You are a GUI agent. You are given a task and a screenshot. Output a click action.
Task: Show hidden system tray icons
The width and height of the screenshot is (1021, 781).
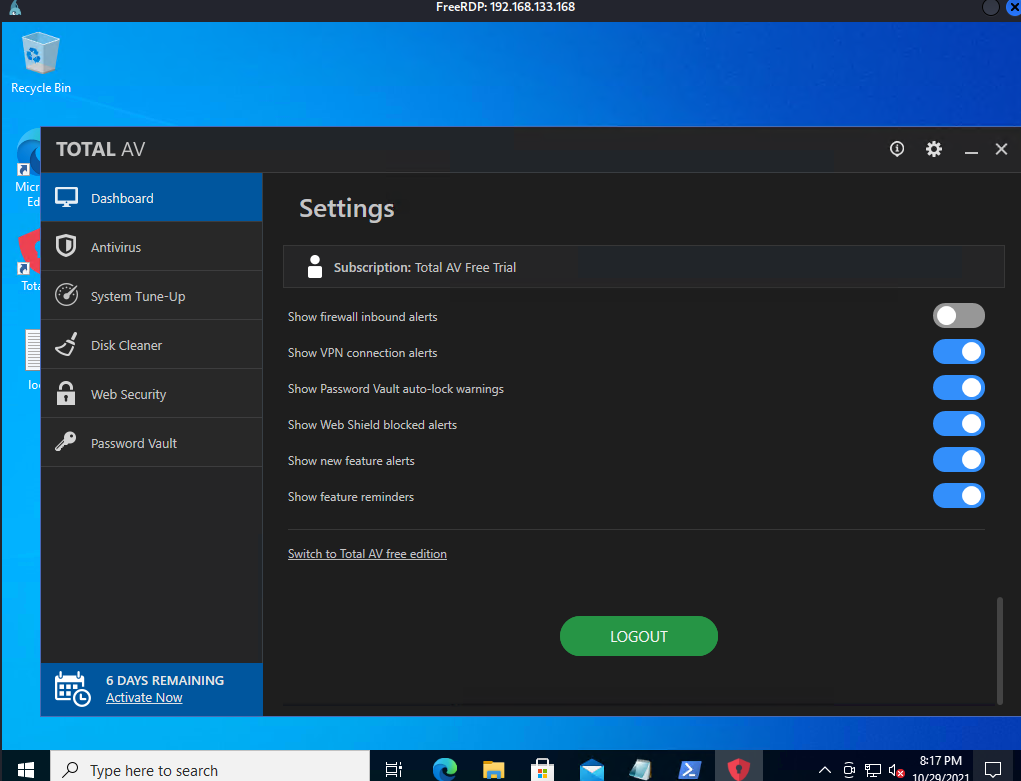click(x=824, y=771)
